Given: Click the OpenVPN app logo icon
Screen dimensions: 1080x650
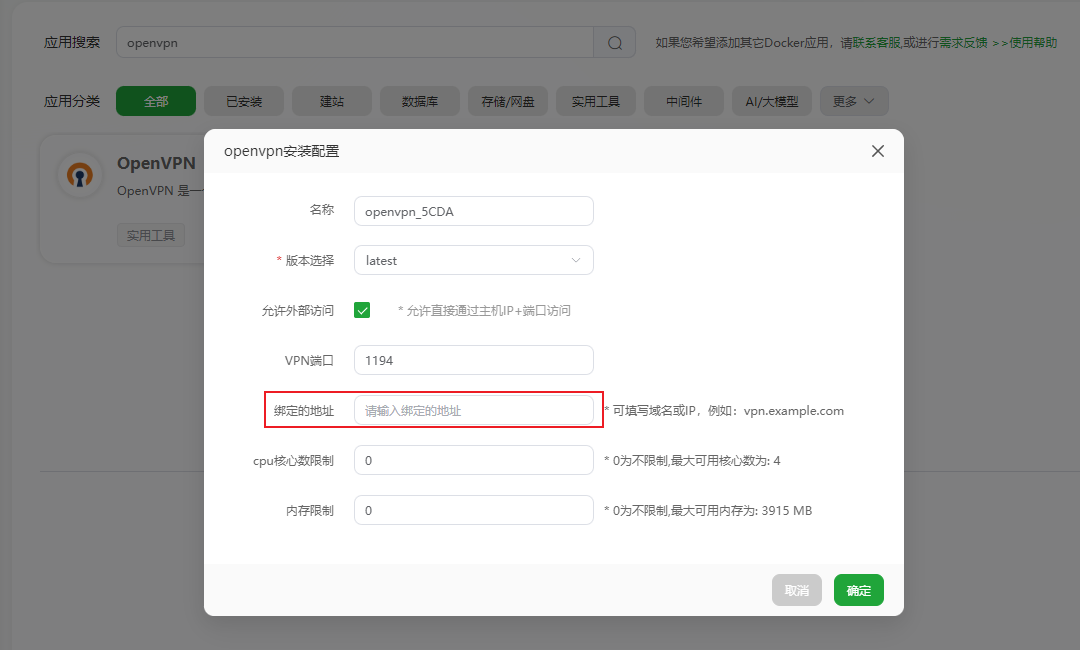Looking at the screenshot, I should [x=80, y=175].
